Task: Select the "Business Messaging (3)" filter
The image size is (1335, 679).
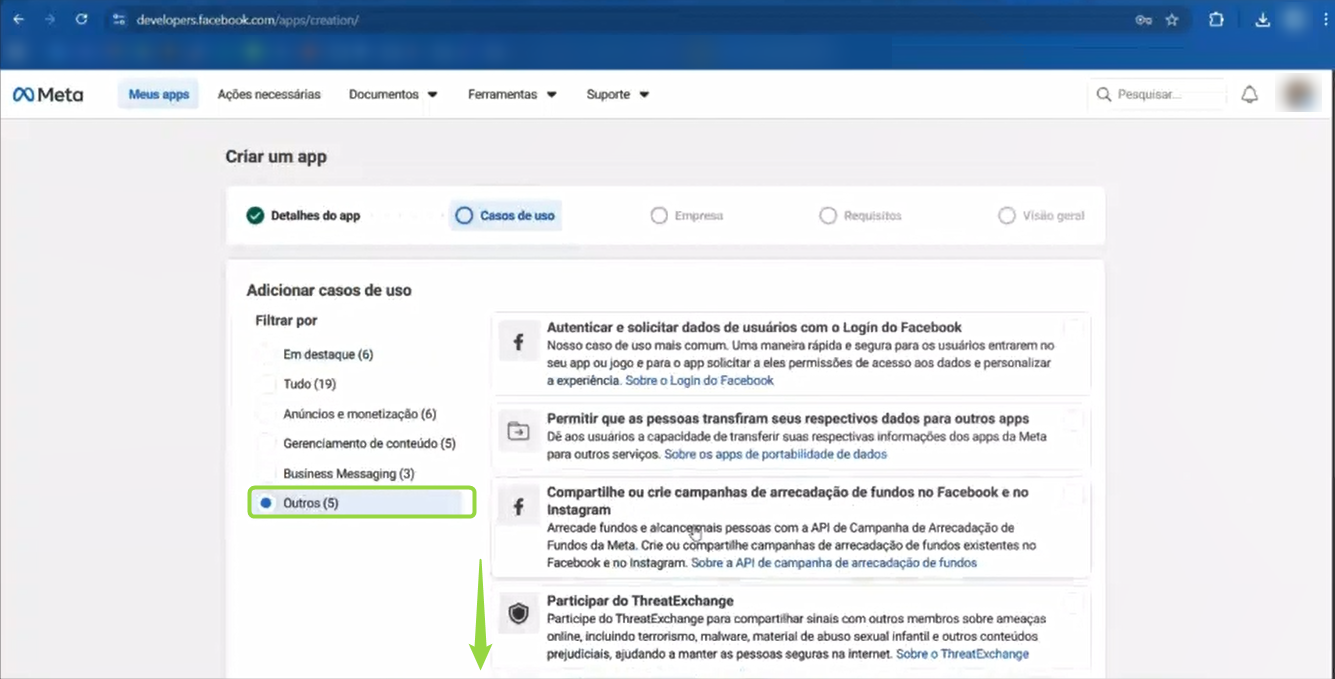Action: coord(348,473)
